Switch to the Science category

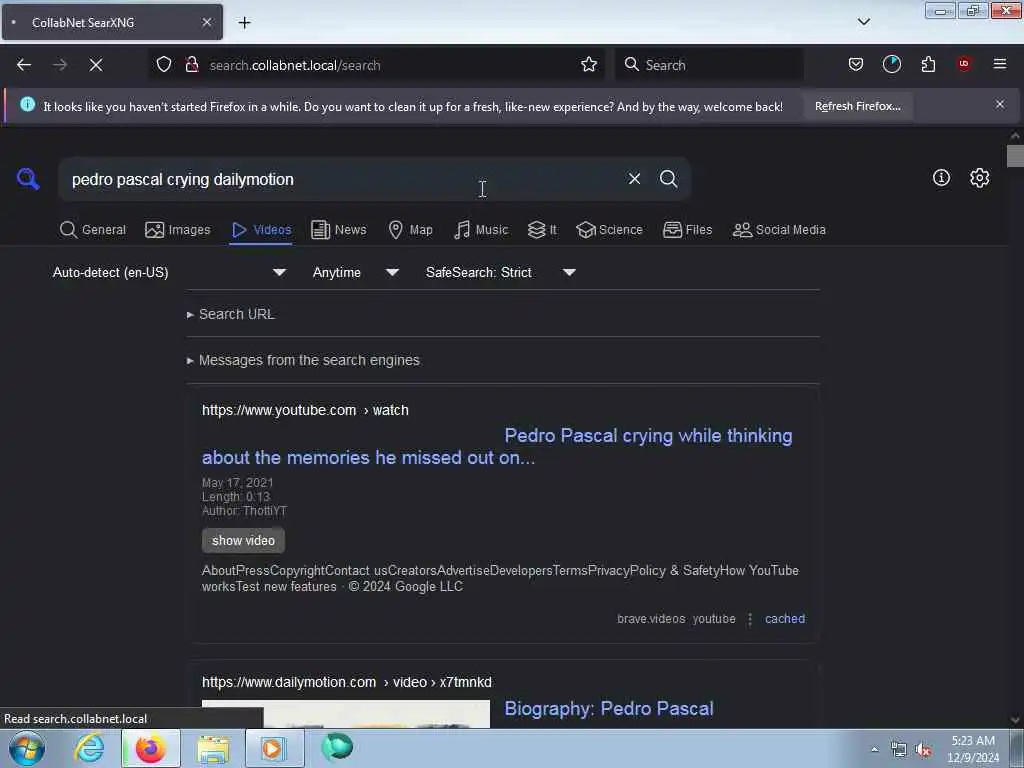609,230
